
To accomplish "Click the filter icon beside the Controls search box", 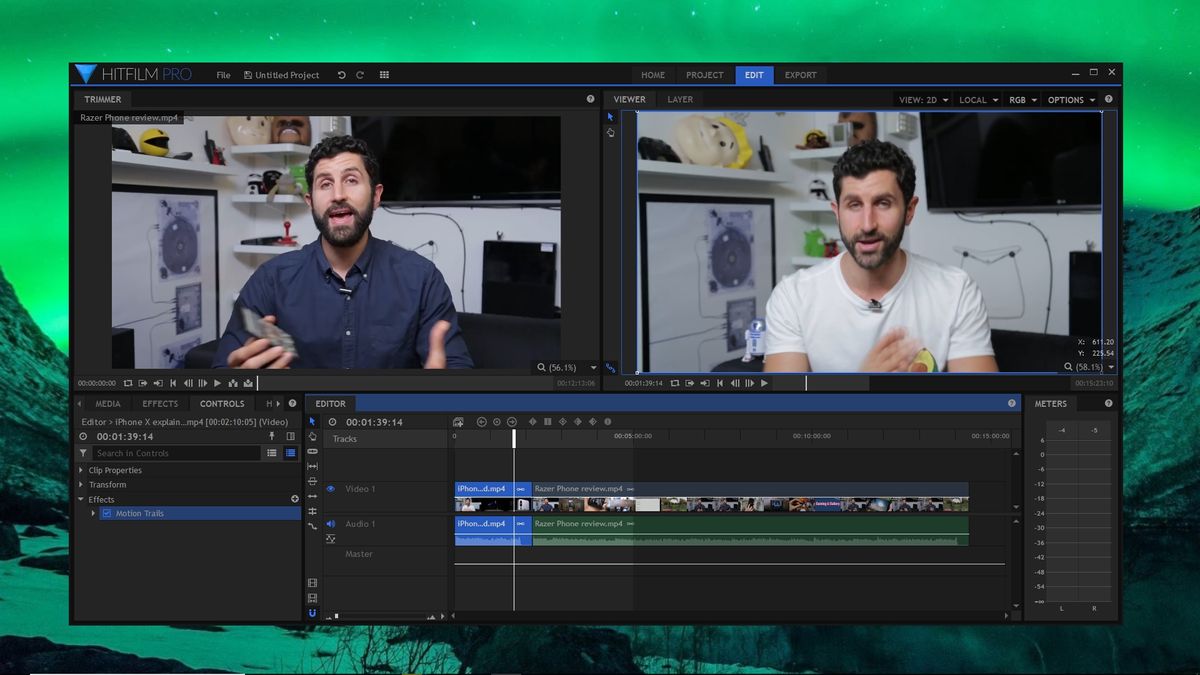I will coord(83,453).
